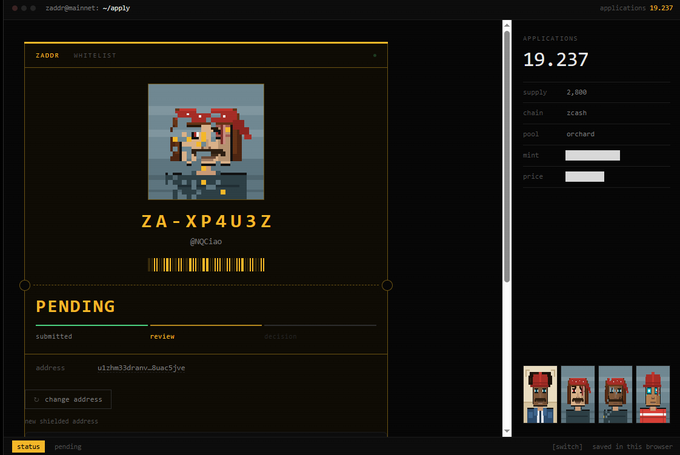
Task: Click the zaddr@mainnet: ~/apply title text
Action: [x=88, y=8]
